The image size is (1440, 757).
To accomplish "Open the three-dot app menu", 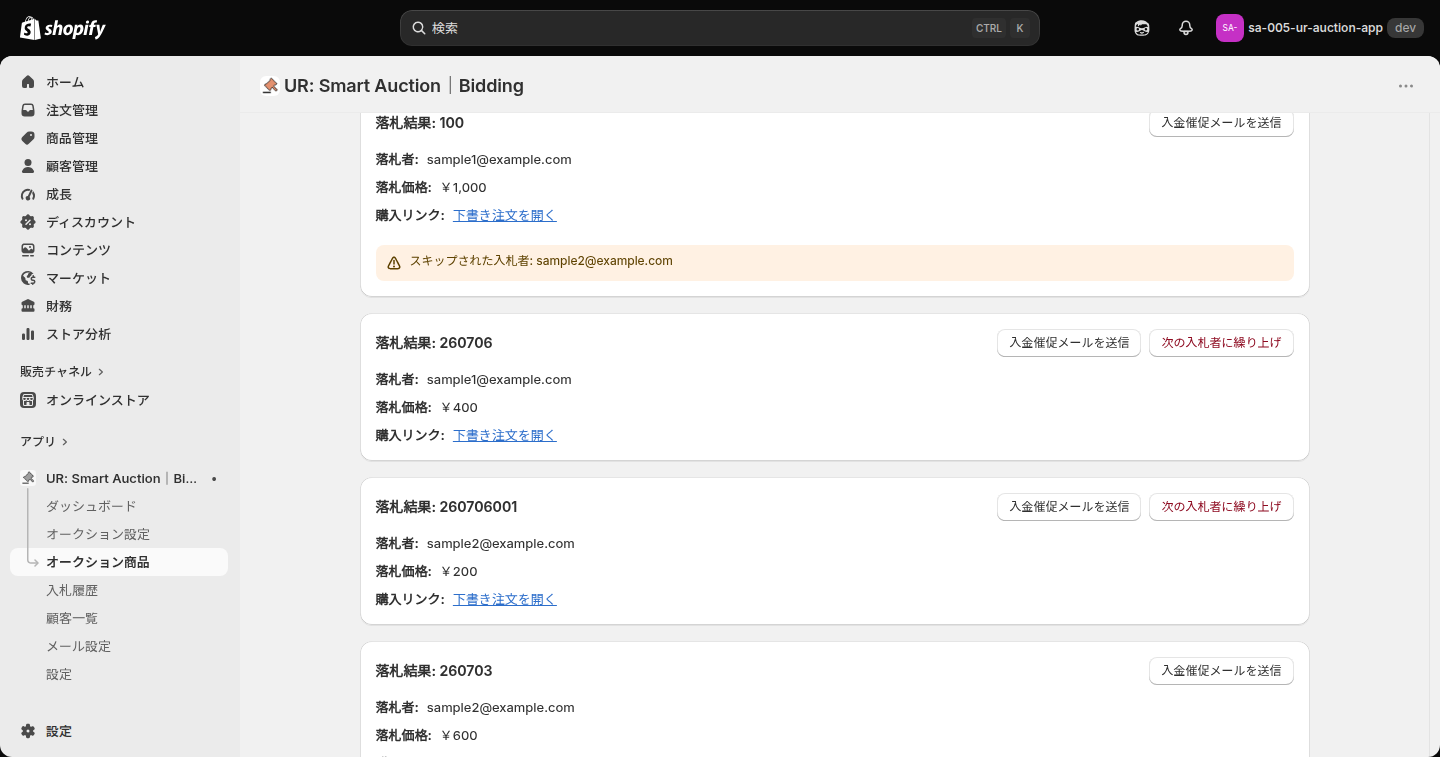I will [x=1406, y=86].
